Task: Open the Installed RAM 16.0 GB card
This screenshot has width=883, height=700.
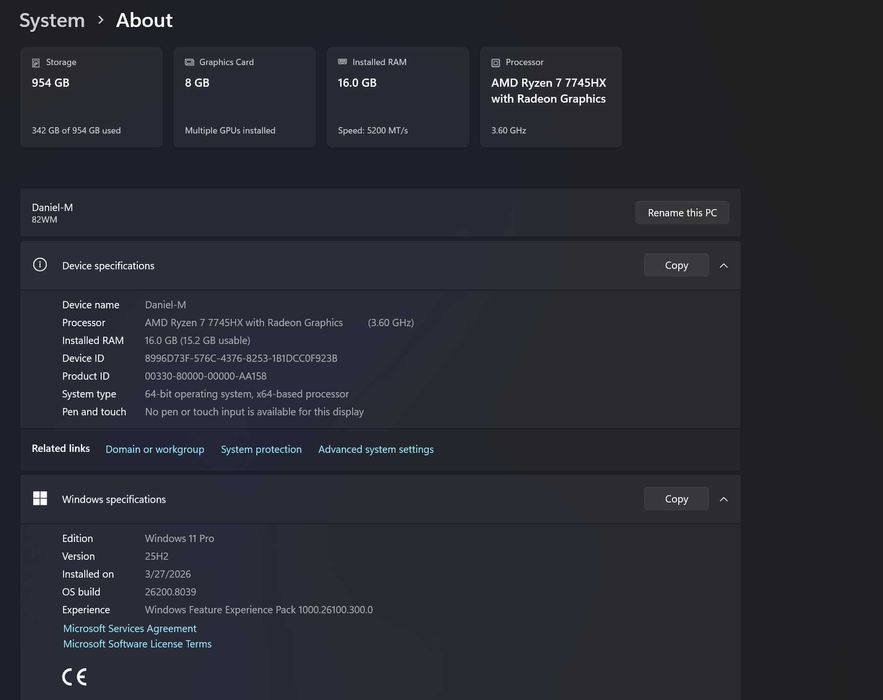Action: (398, 97)
